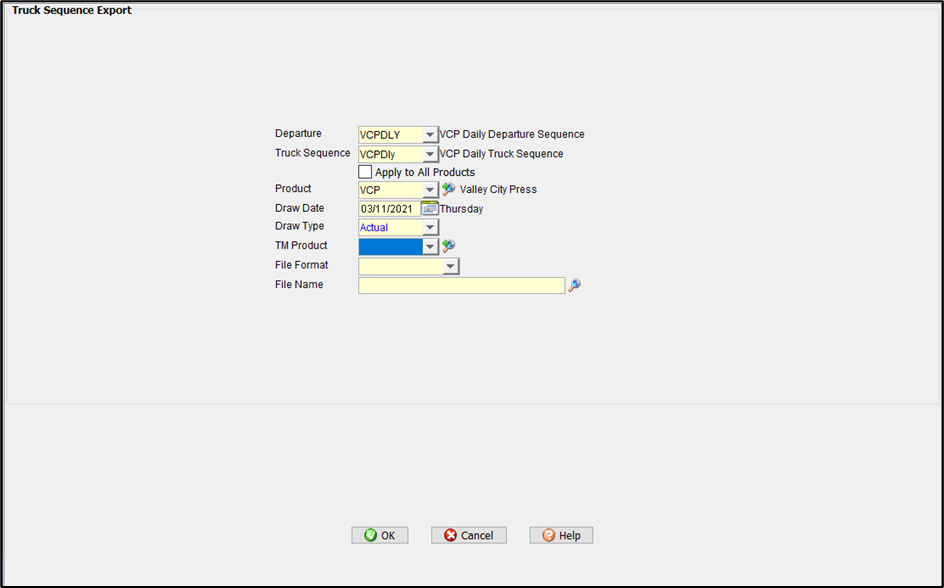Open Help using the Help button
This screenshot has height=588, width=944.
561,535
